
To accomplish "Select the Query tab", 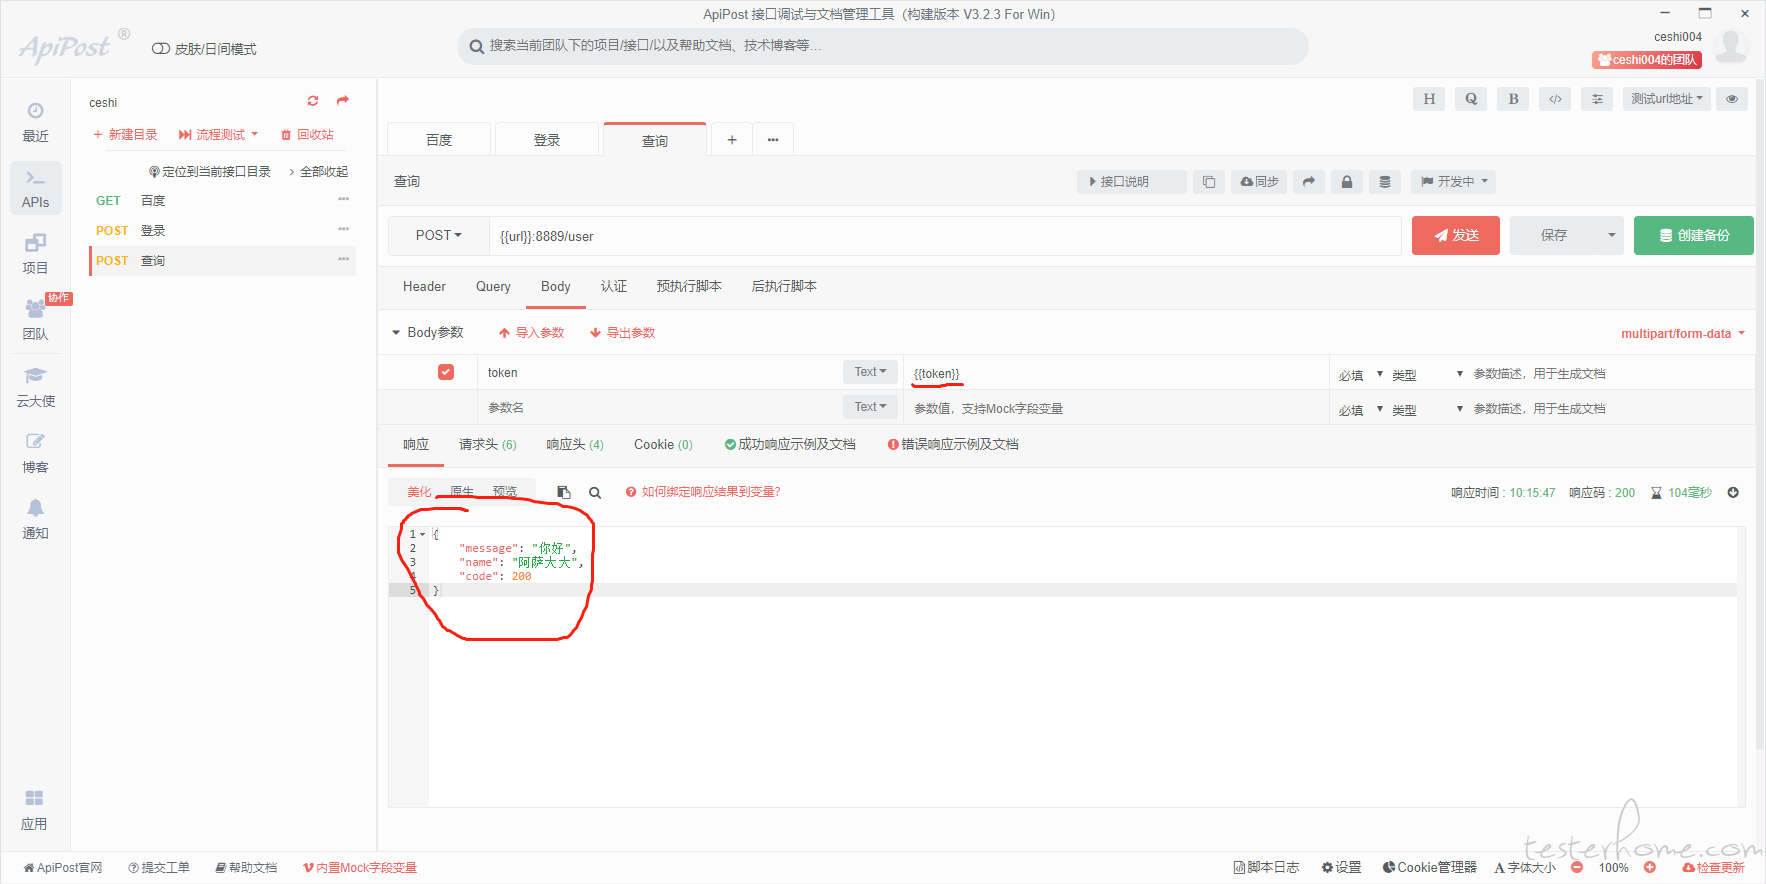I will pyautogui.click(x=493, y=287).
